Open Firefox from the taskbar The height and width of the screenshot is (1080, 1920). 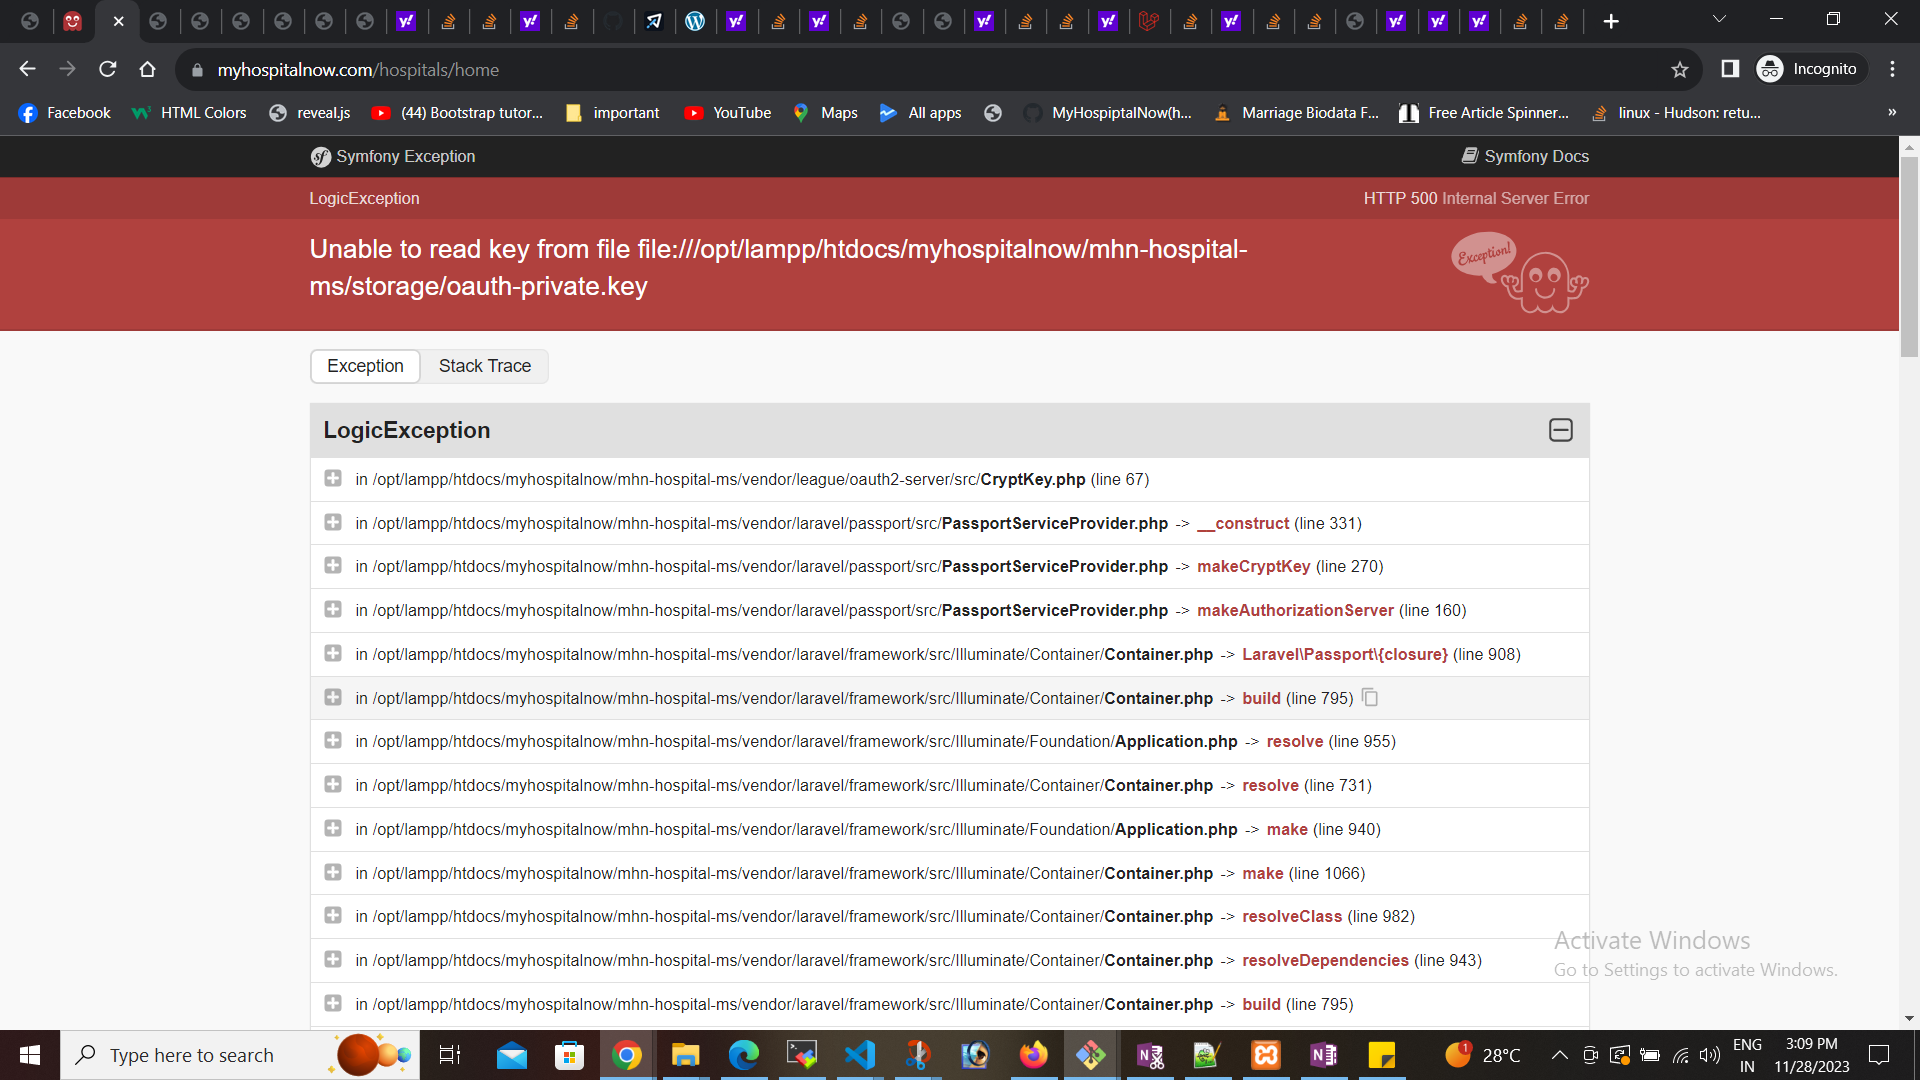tap(1033, 1055)
